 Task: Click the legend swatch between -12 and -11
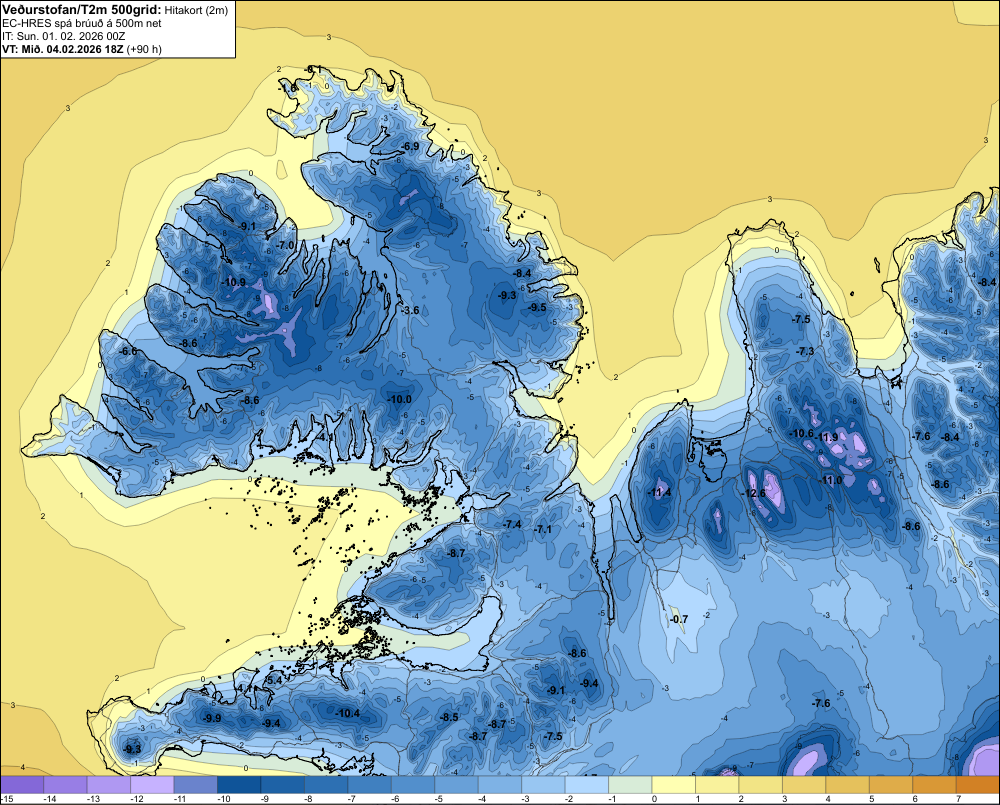coord(152,784)
